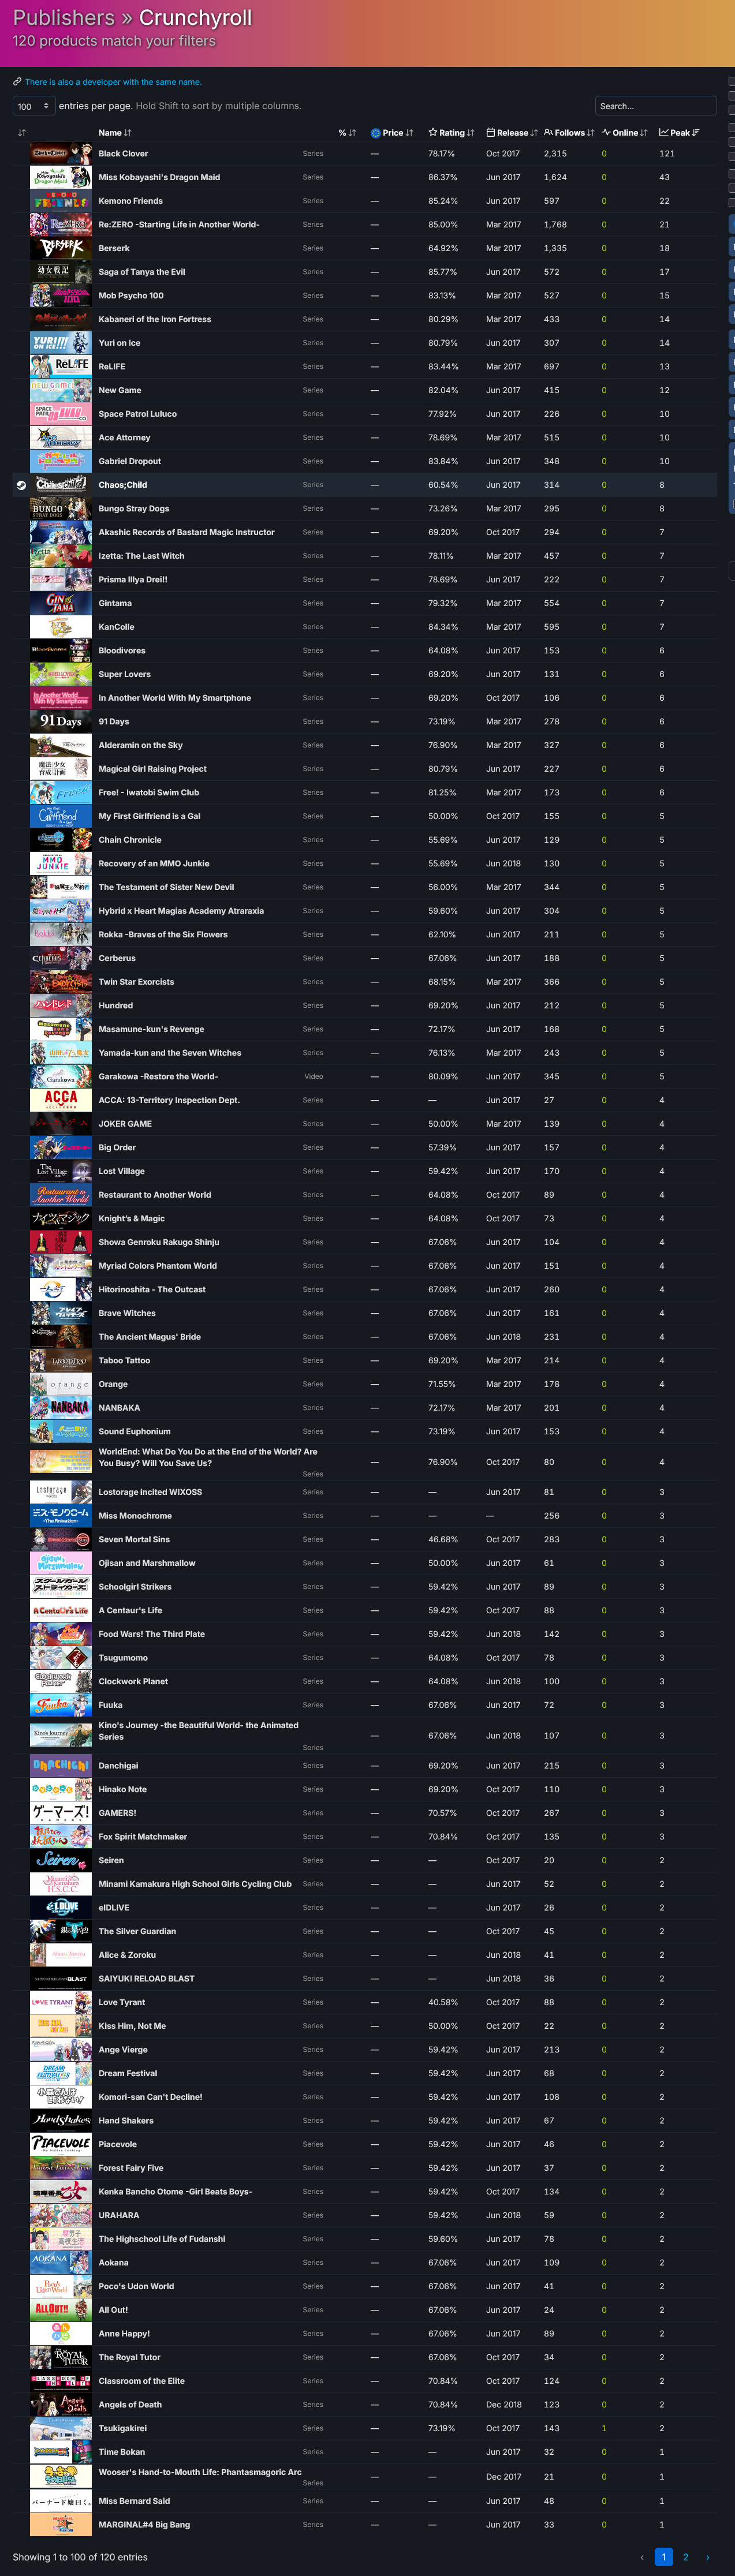Open the Ace Attorney entry
The width and height of the screenshot is (735, 2576).
tap(124, 438)
